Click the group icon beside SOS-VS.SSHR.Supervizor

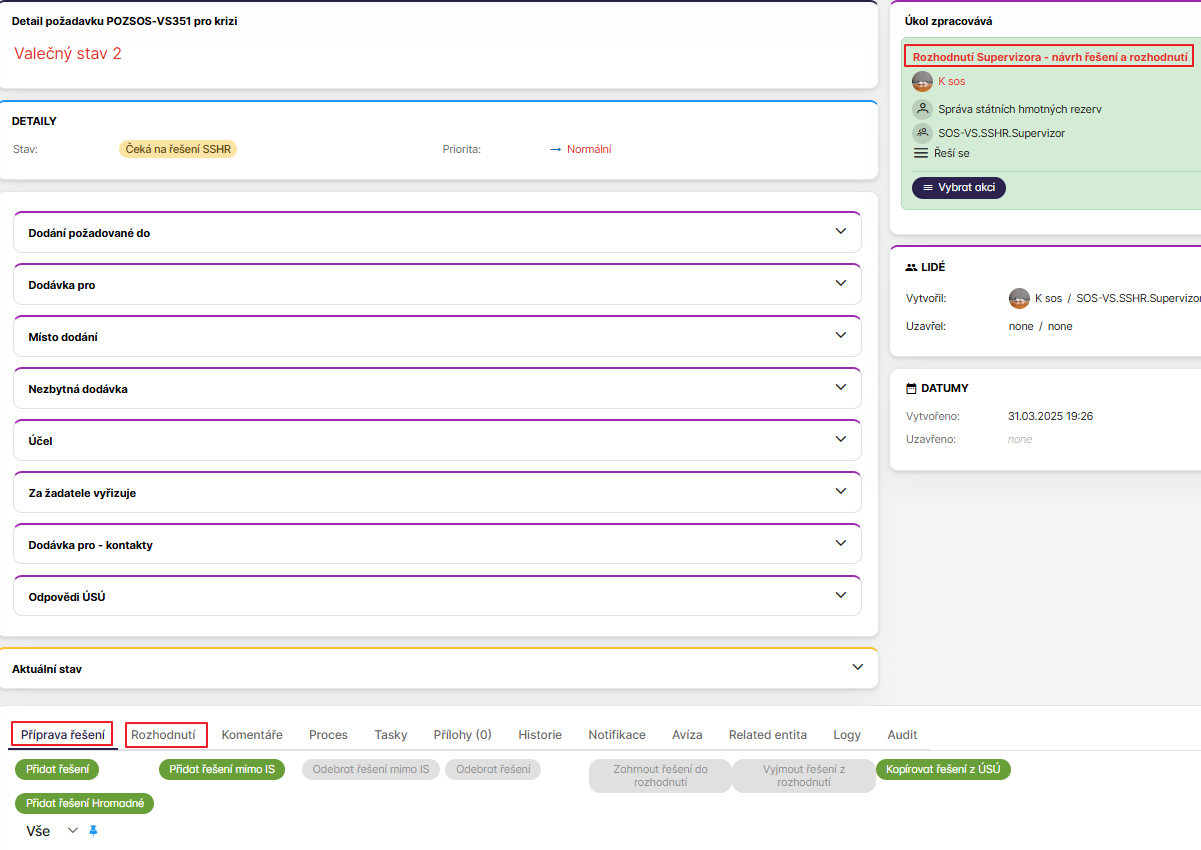click(922, 133)
